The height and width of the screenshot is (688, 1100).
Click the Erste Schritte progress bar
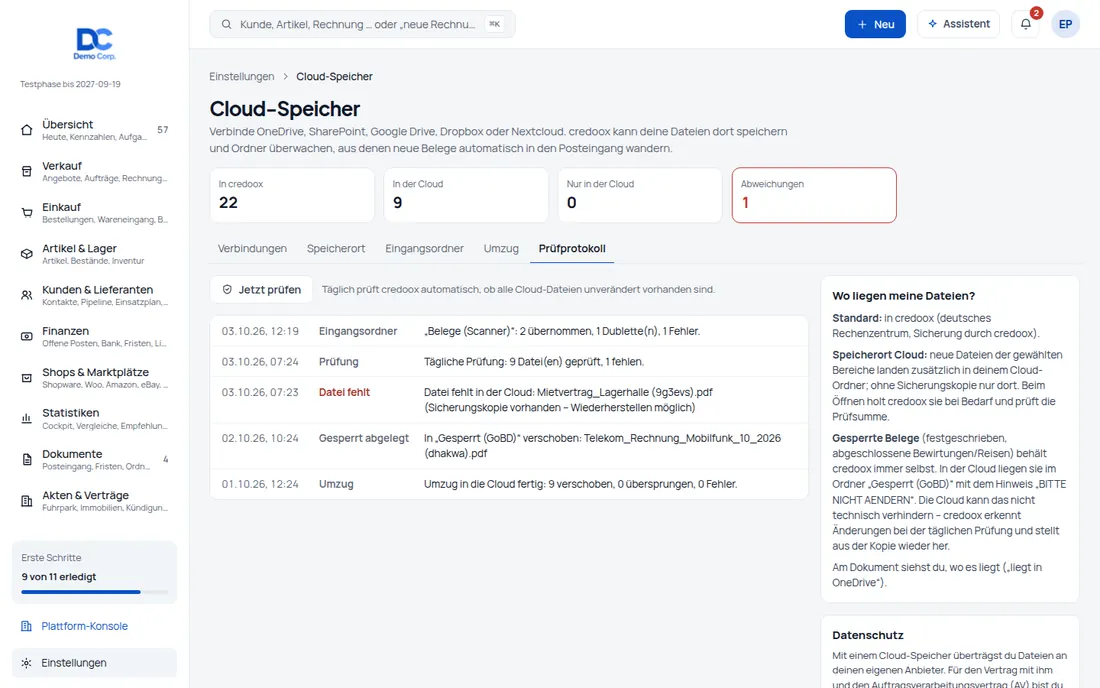click(x=95, y=592)
